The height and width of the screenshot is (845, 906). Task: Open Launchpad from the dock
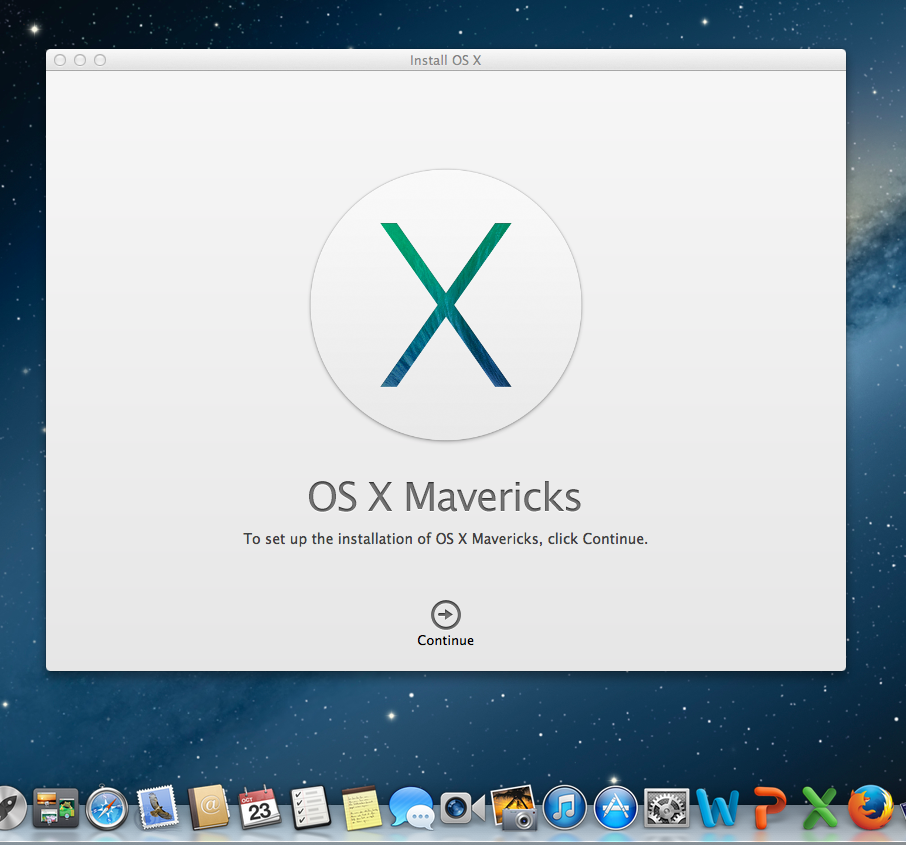(12, 807)
